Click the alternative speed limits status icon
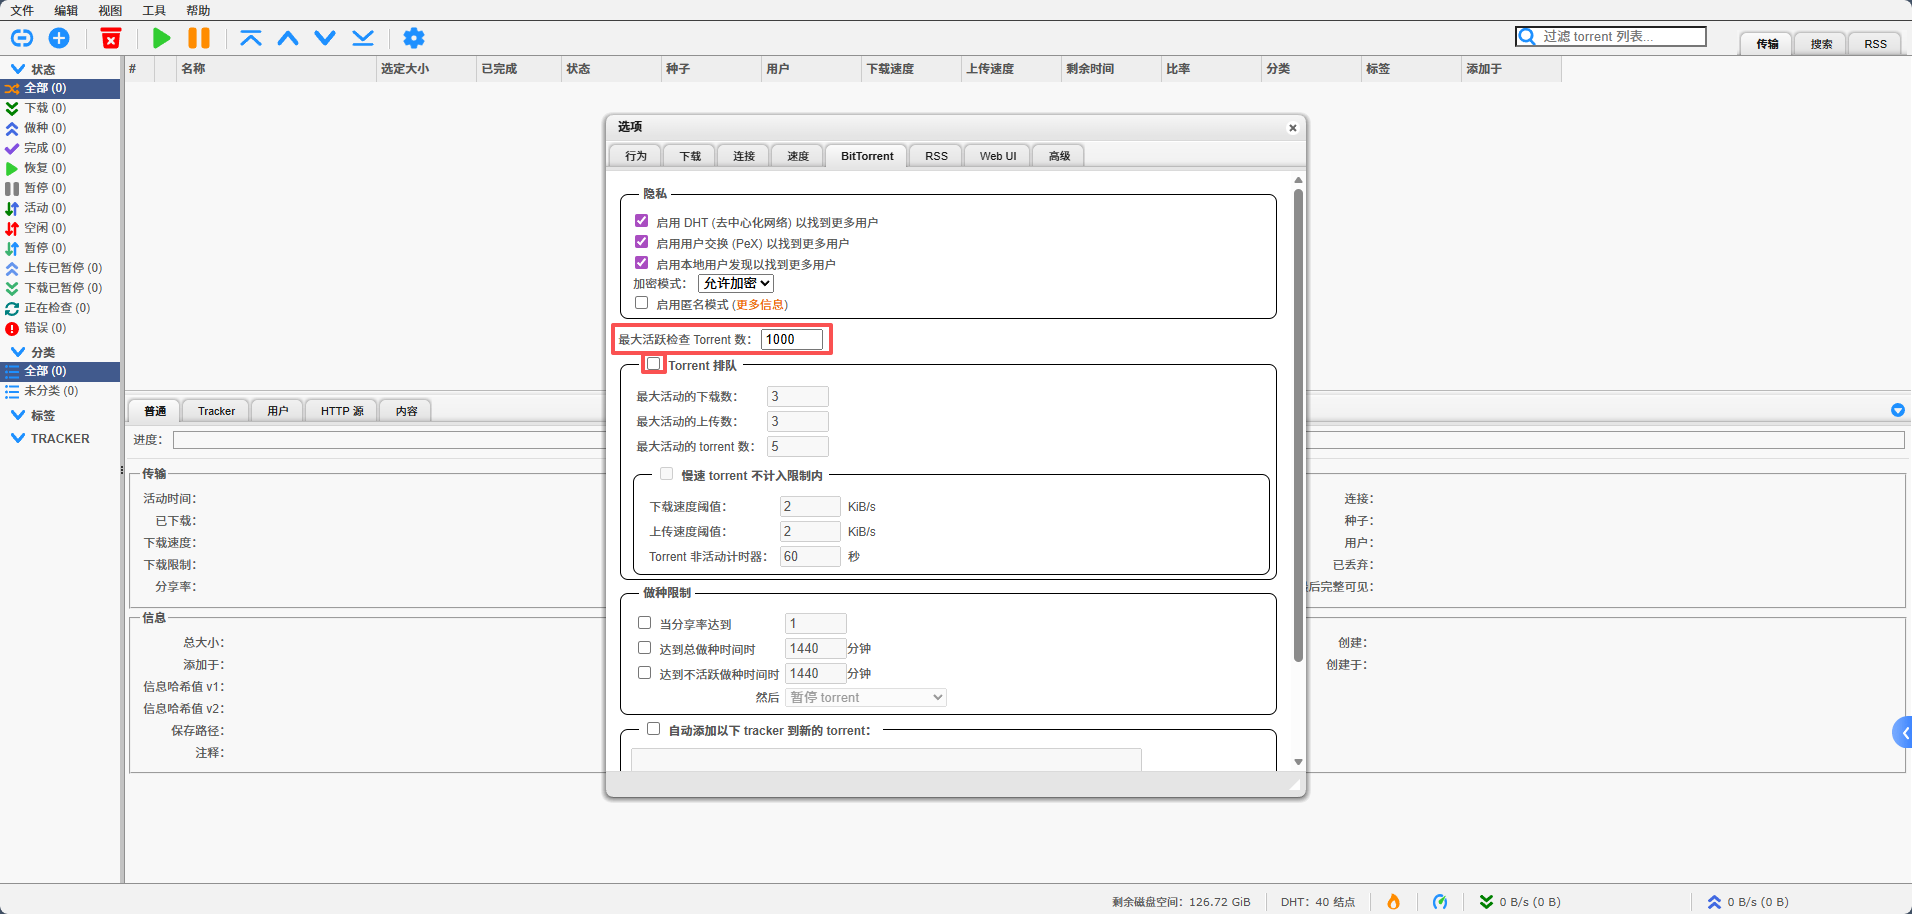 (x=1439, y=902)
